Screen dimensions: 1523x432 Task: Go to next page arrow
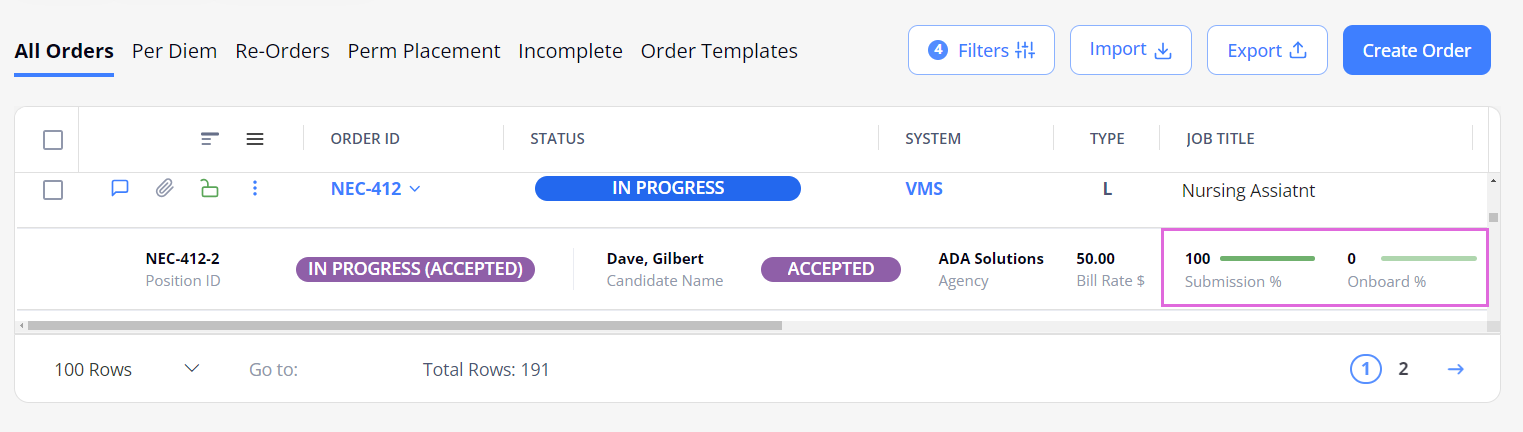(1456, 370)
